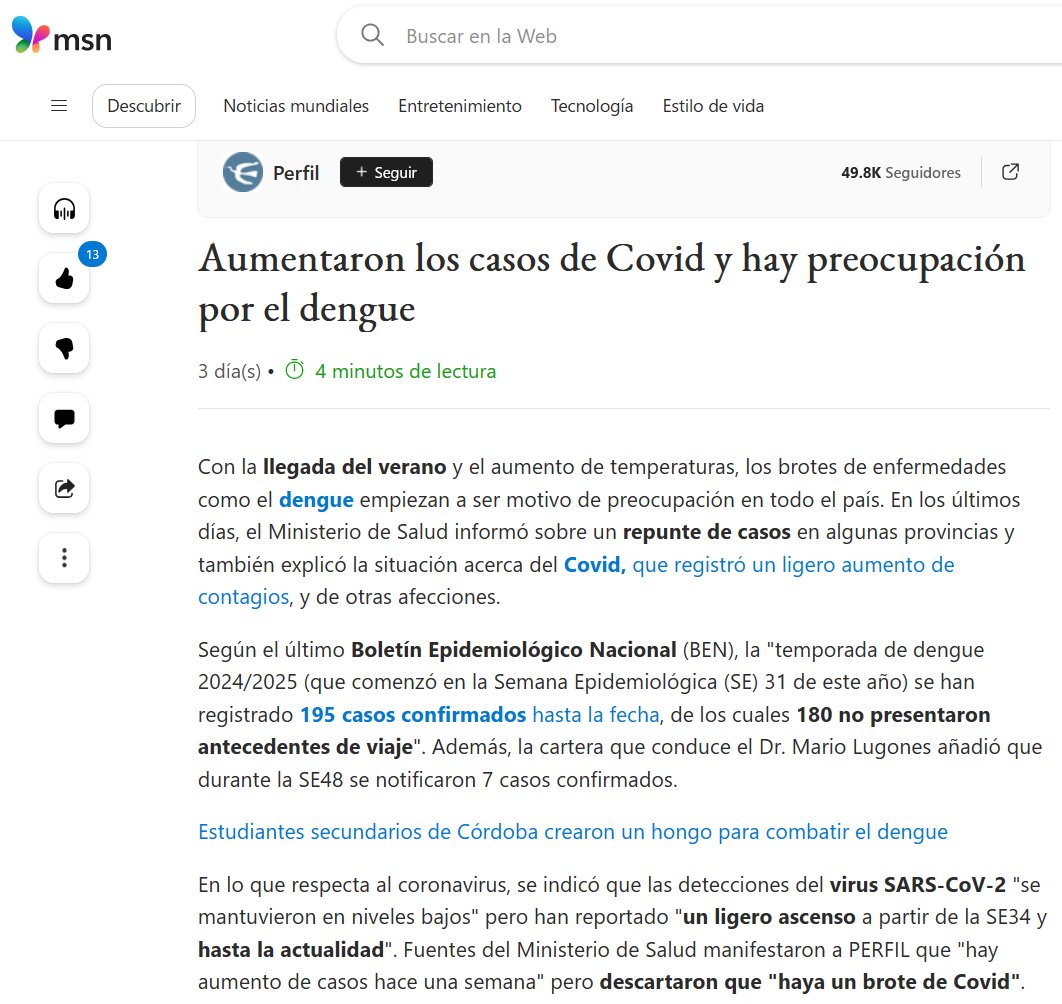
Task: Follow the 195 casos confirmados link
Action: [x=412, y=715]
